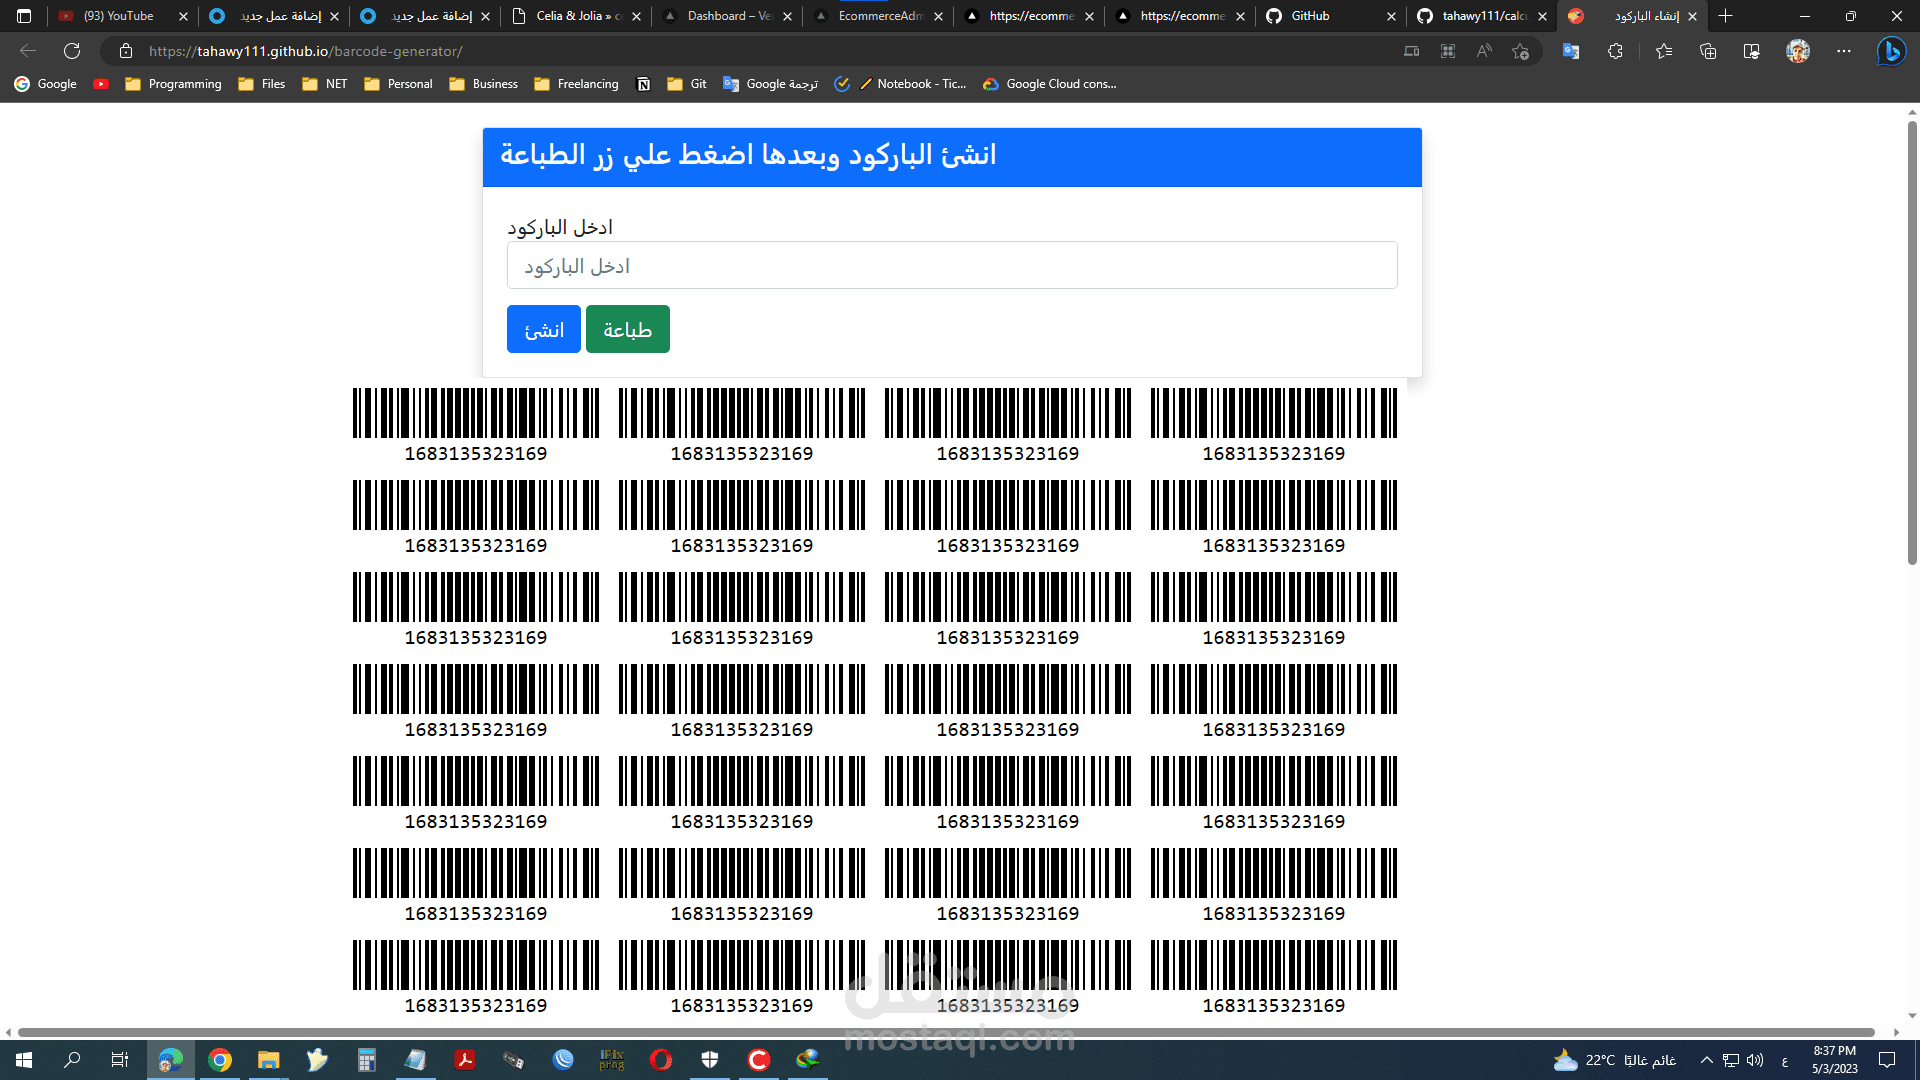Screen dimensions: 1920x1080
Task: Open the Collections icon
Action: click(x=1708, y=51)
